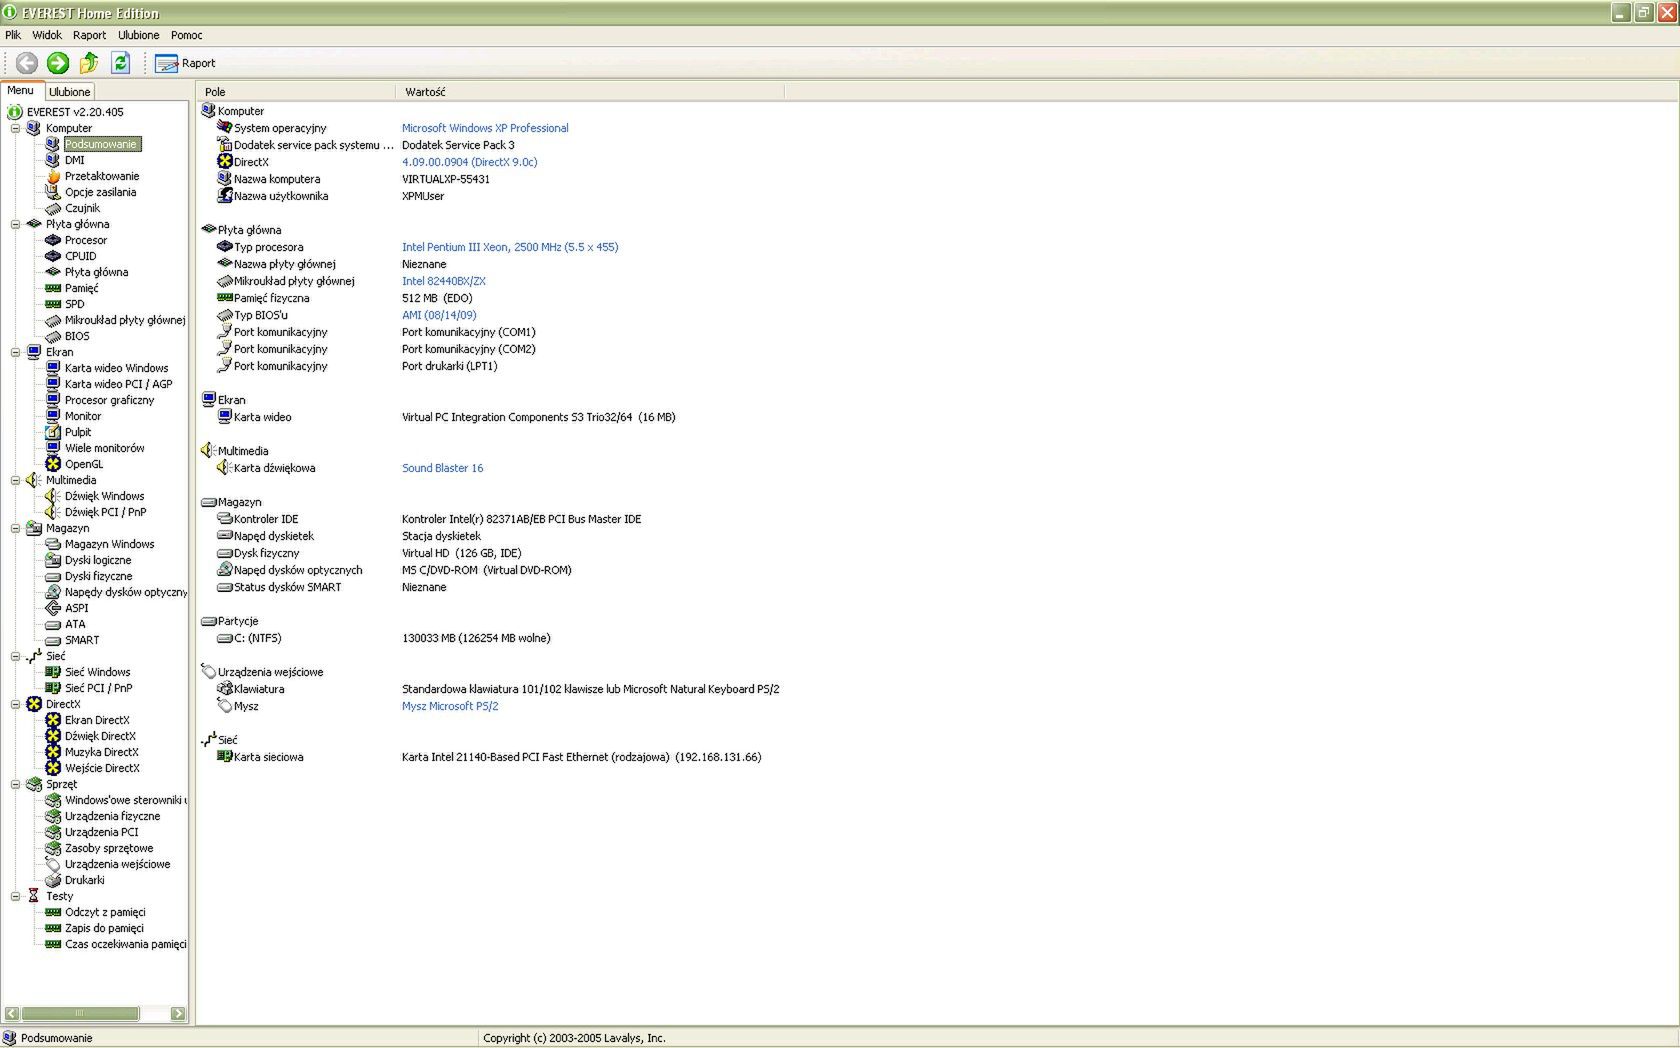Select Dyski logiczne tree item
The height and width of the screenshot is (1048, 1680).
(x=98, y=560)
